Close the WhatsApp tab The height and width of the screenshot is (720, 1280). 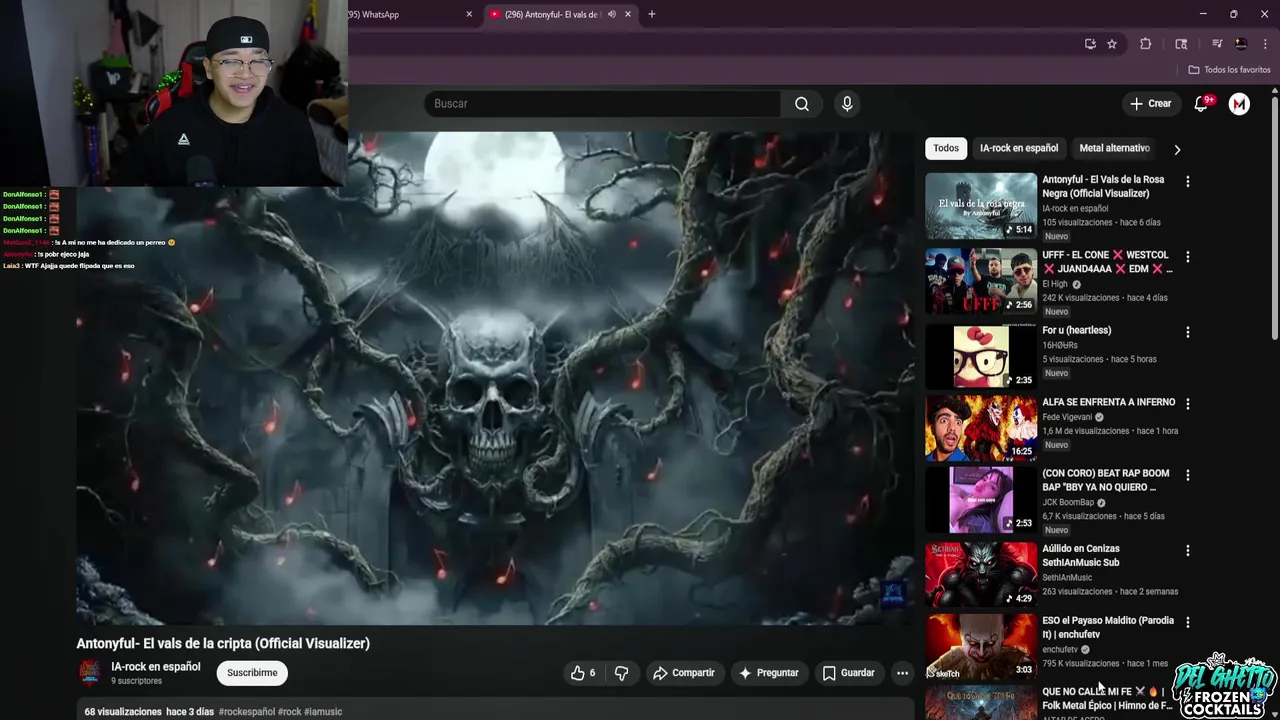[x=469, y=14]
